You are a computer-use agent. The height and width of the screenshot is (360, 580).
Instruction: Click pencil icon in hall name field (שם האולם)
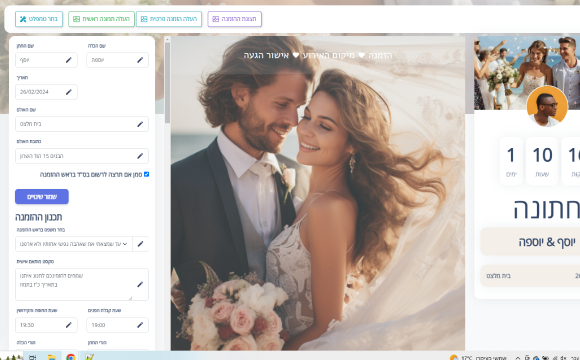coord(140,124)
